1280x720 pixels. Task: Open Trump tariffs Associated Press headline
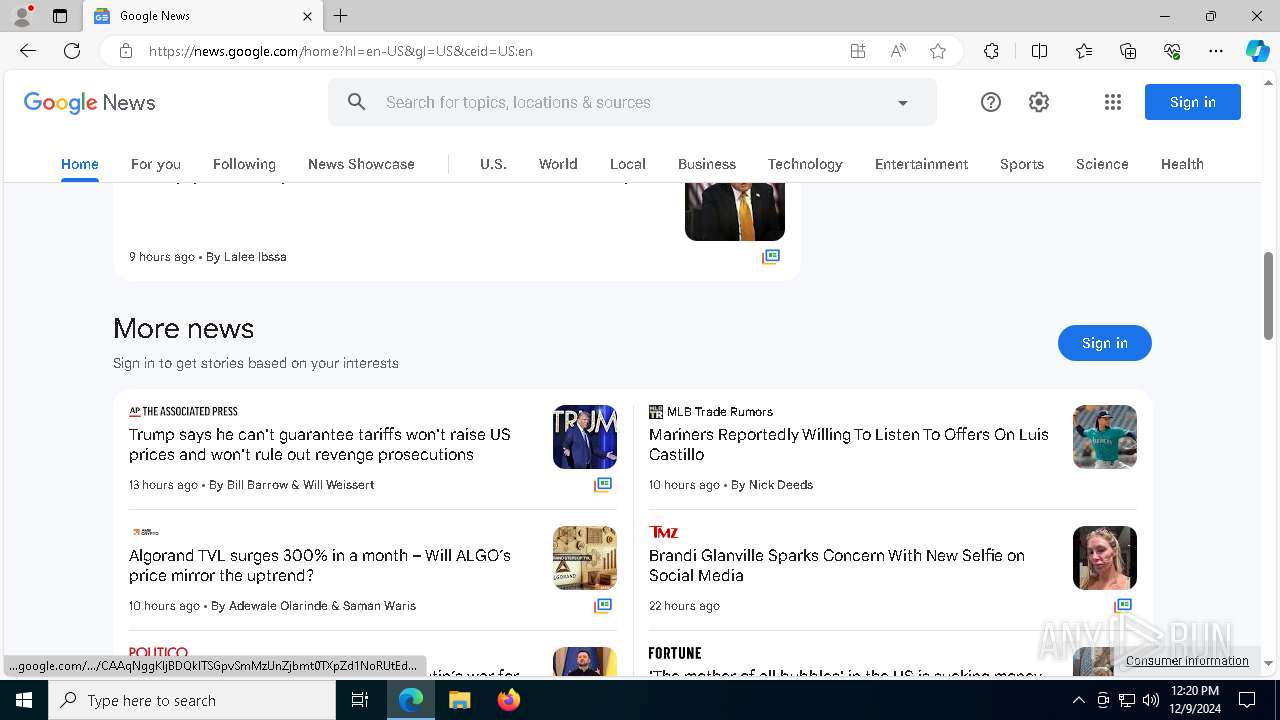click(320, 445)
